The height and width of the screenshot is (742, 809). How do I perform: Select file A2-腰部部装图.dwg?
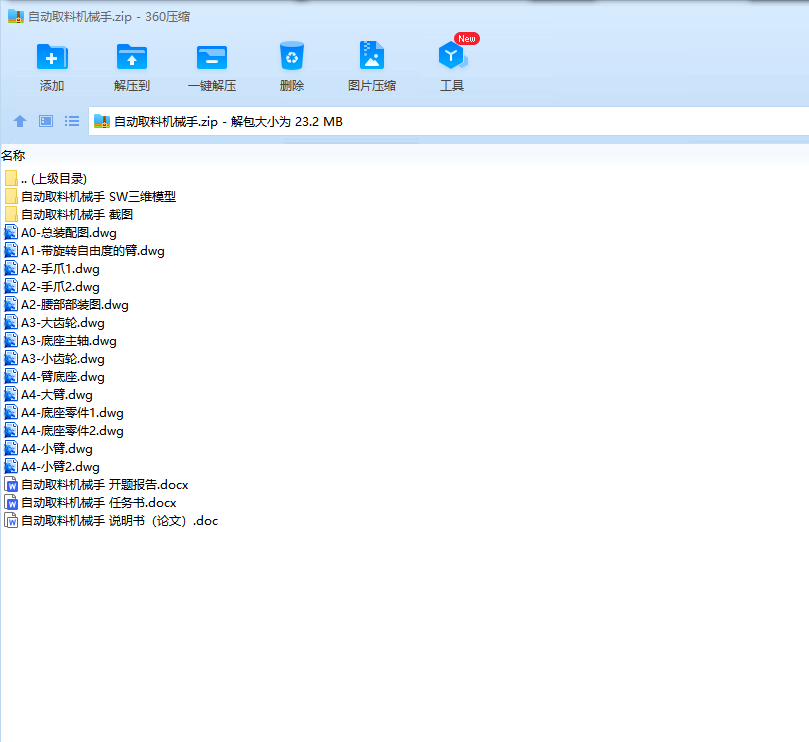67,305
